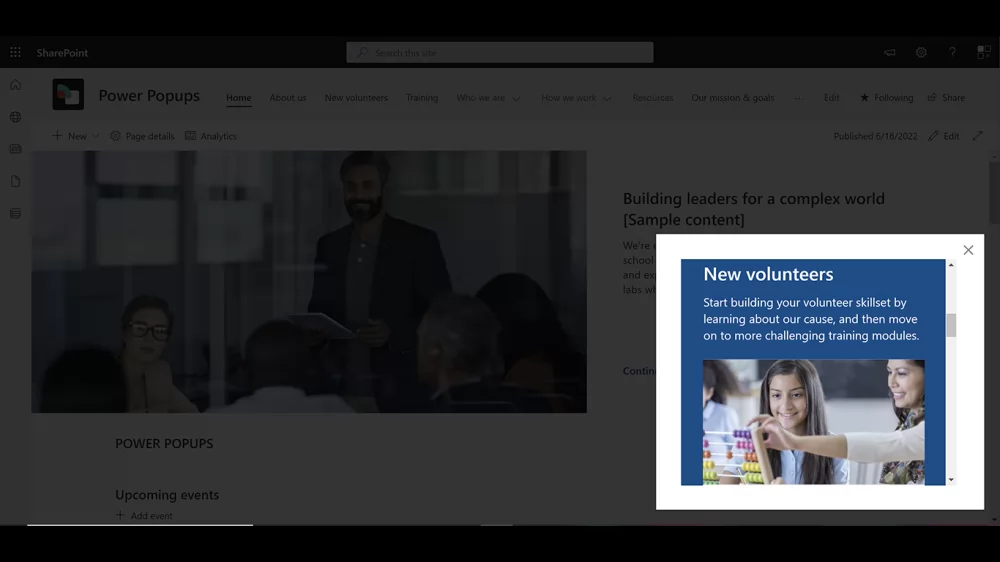Toggle the Following star
The height and width of the screenshot is (562, 1000).
(x=886, y=98)
